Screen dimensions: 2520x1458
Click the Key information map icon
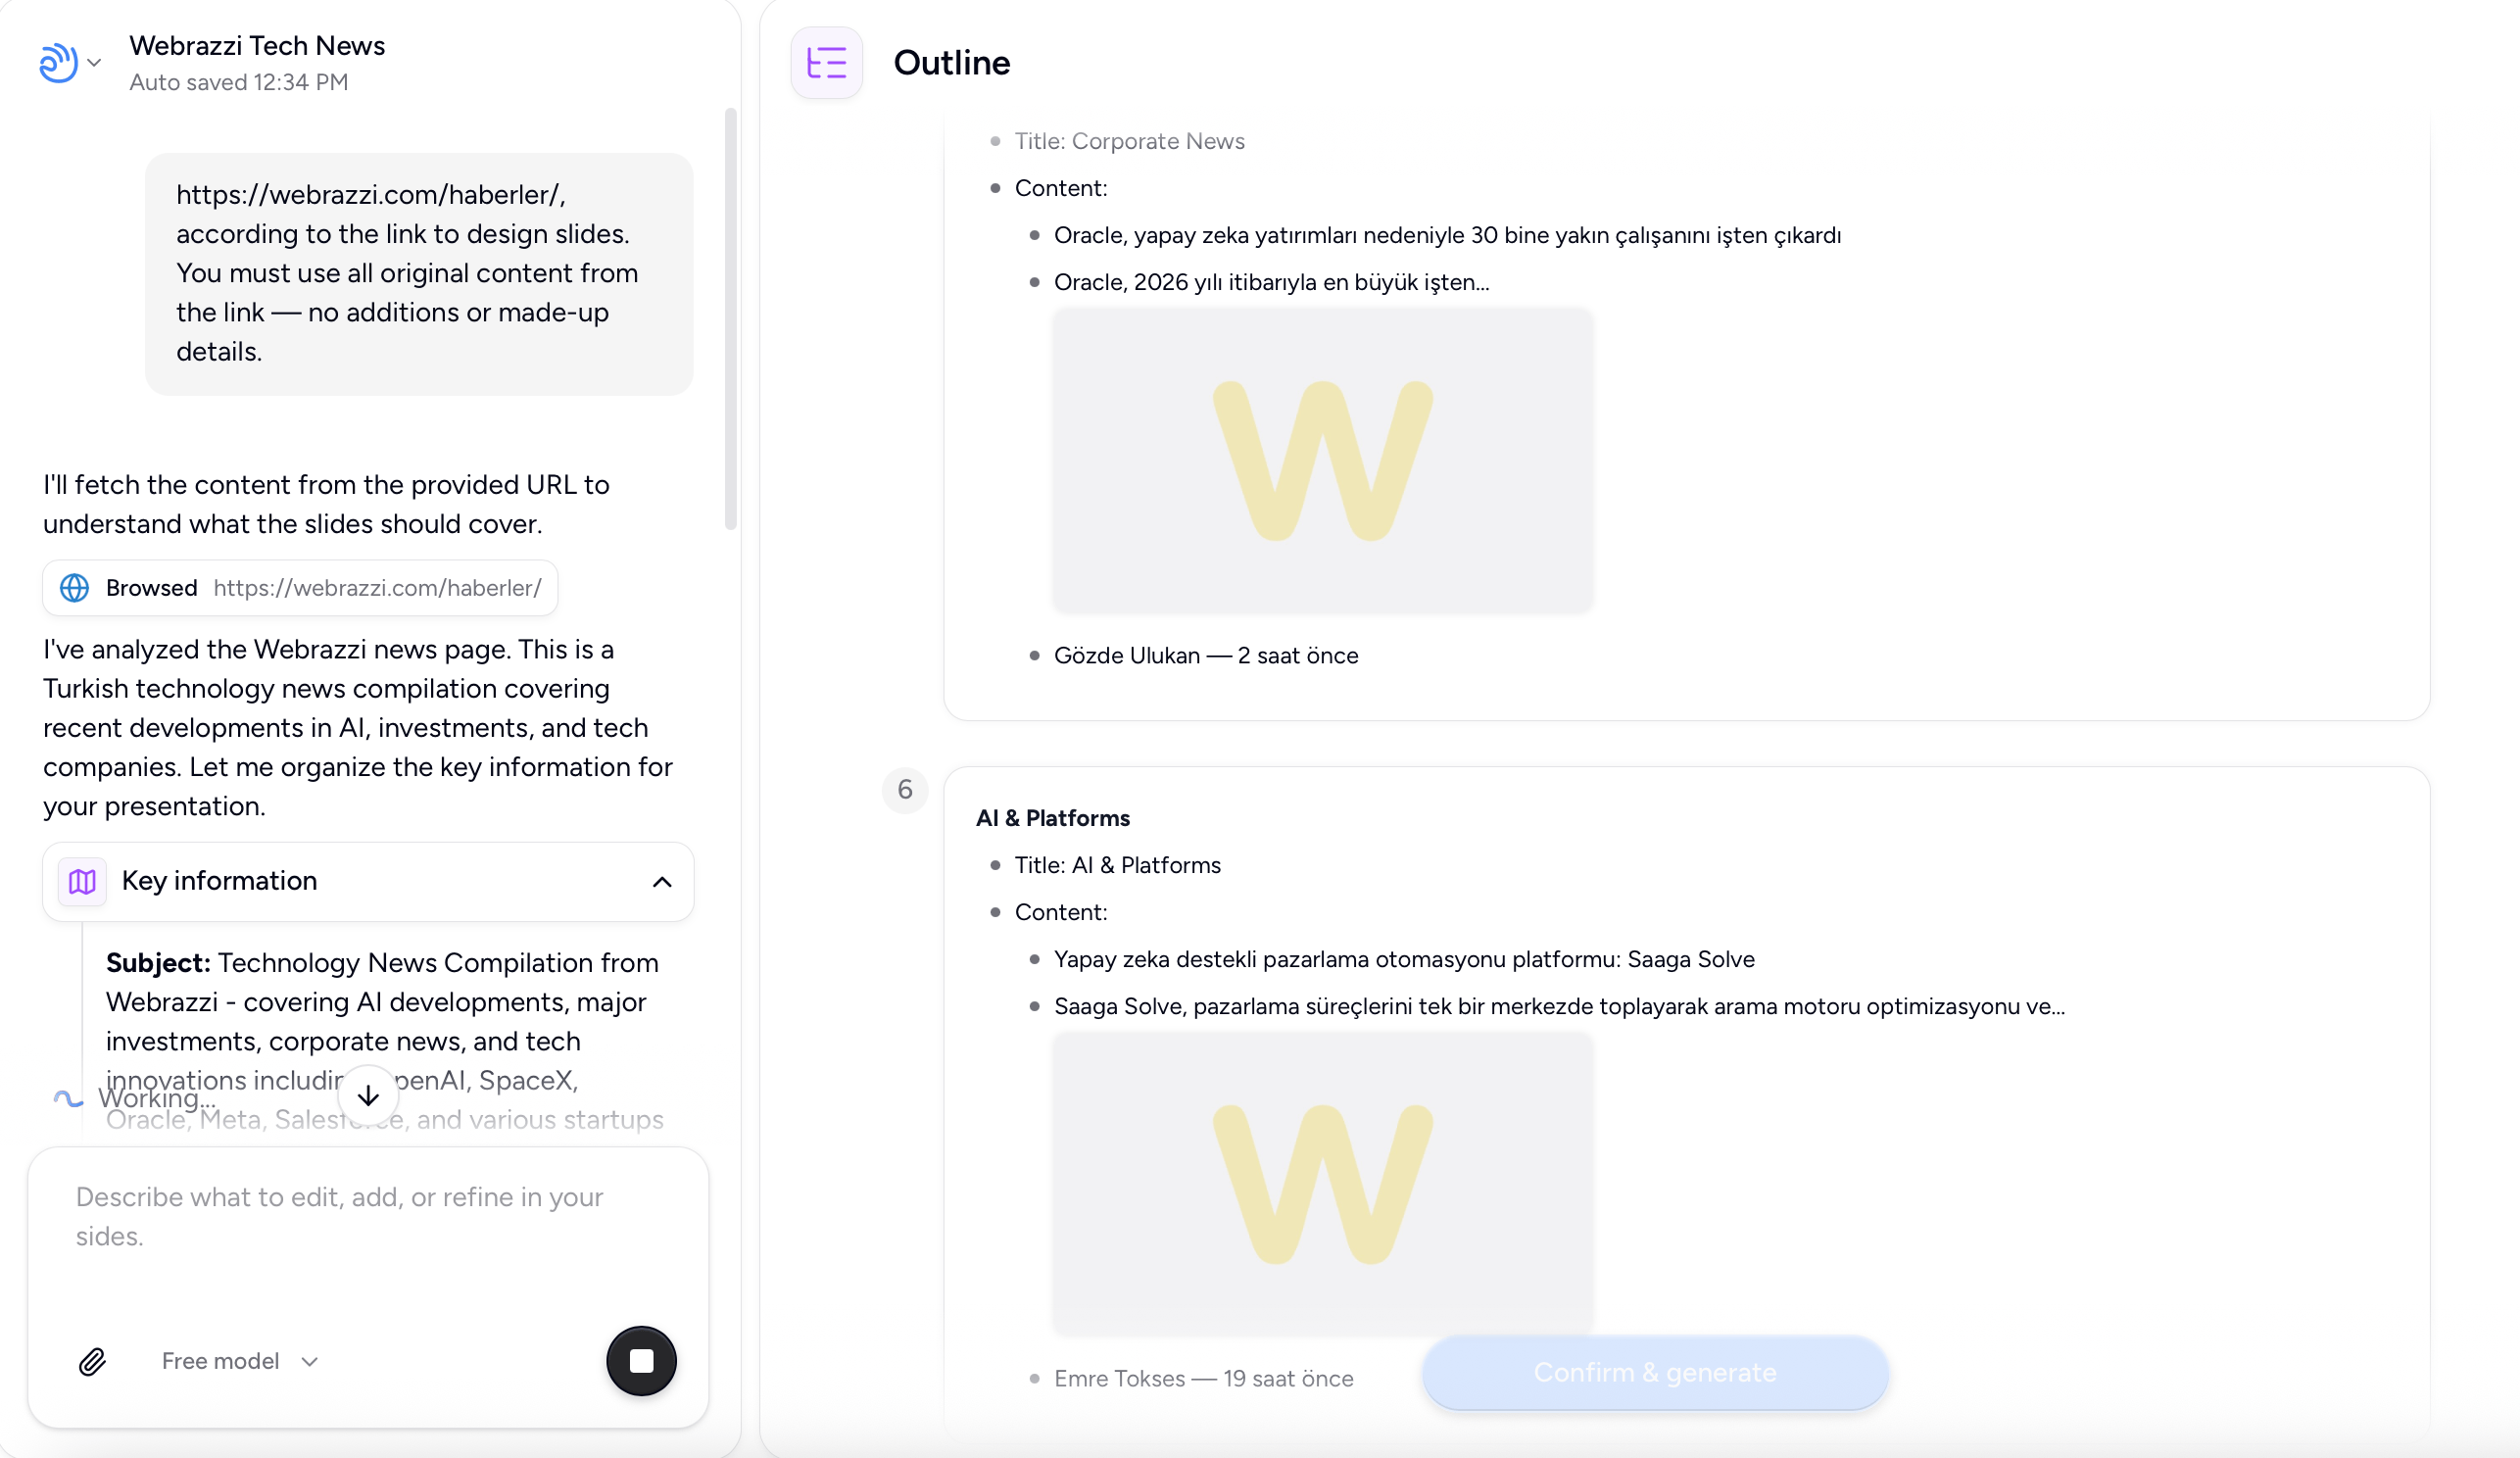click(x=82, y=881)
